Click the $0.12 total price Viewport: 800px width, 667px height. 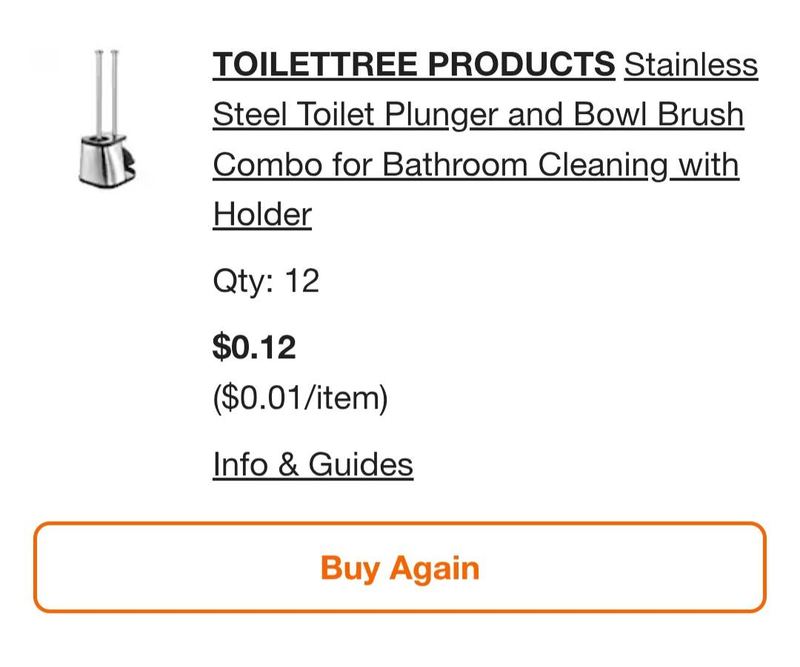(x=254, y=347)
